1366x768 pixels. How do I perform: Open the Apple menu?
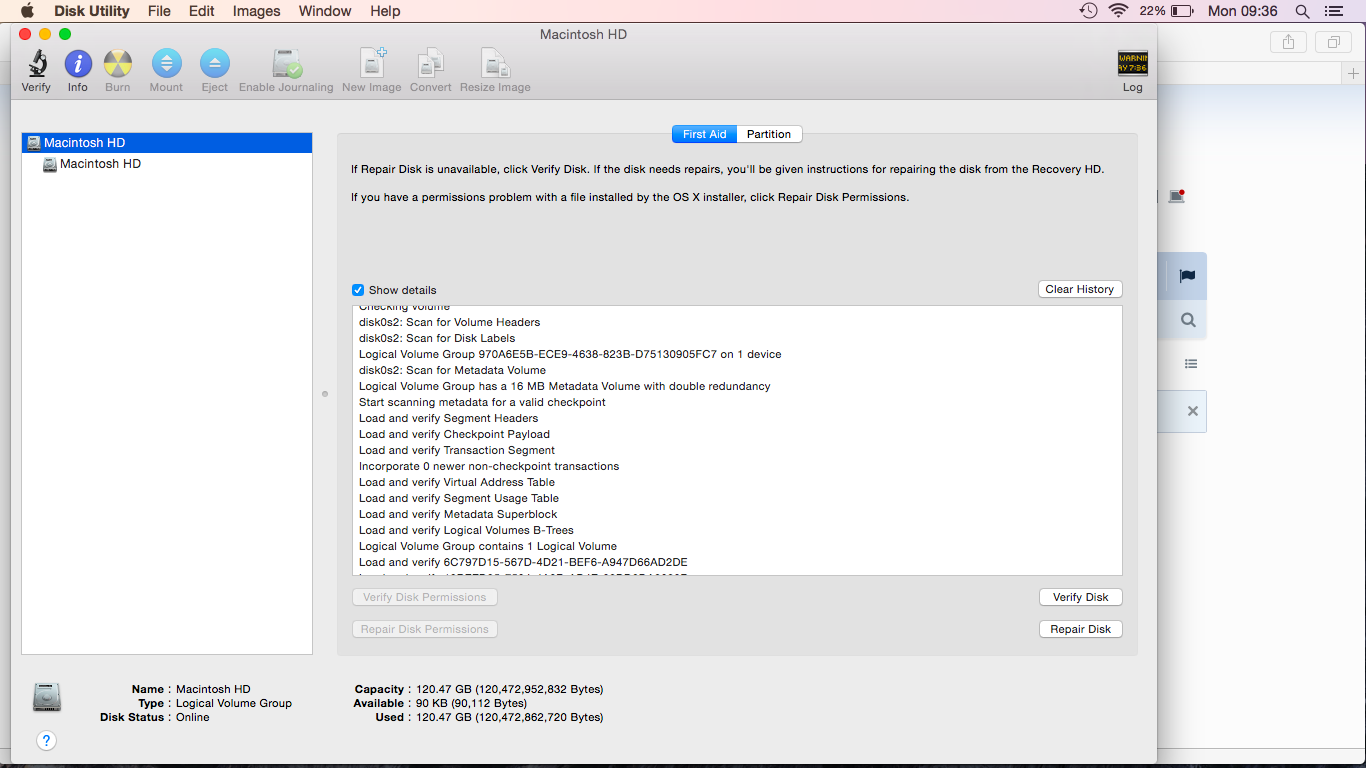coord(27,11)
